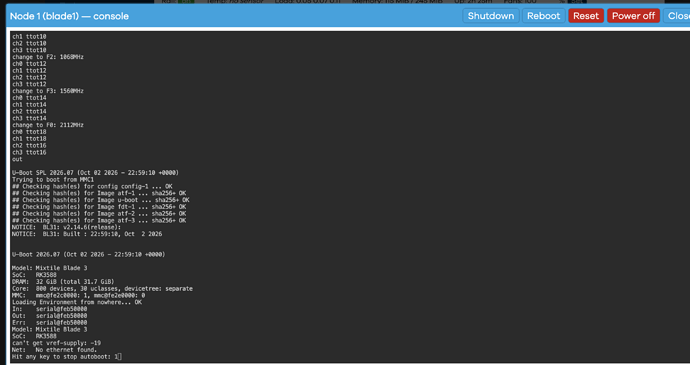The width and height of the screenshot is (690, 365).
Task: Select 'Loading Environment from nowhere... OK' line
Action: click(x=77, y=302)
